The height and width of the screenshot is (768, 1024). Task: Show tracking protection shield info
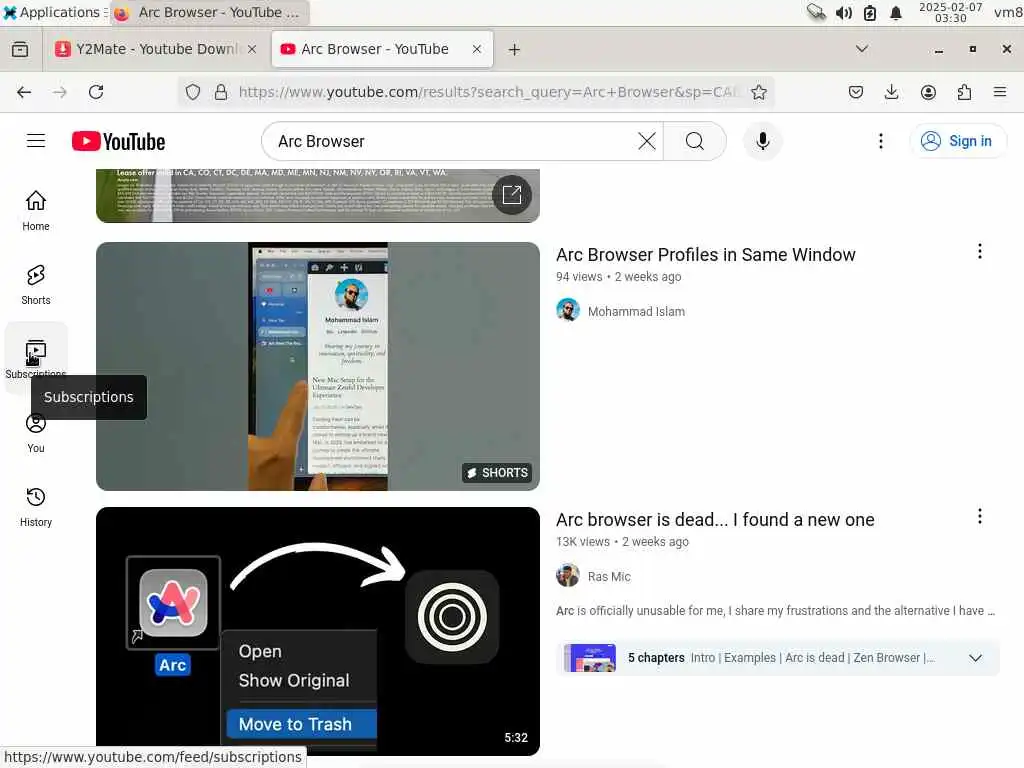[x=193, y=92]
